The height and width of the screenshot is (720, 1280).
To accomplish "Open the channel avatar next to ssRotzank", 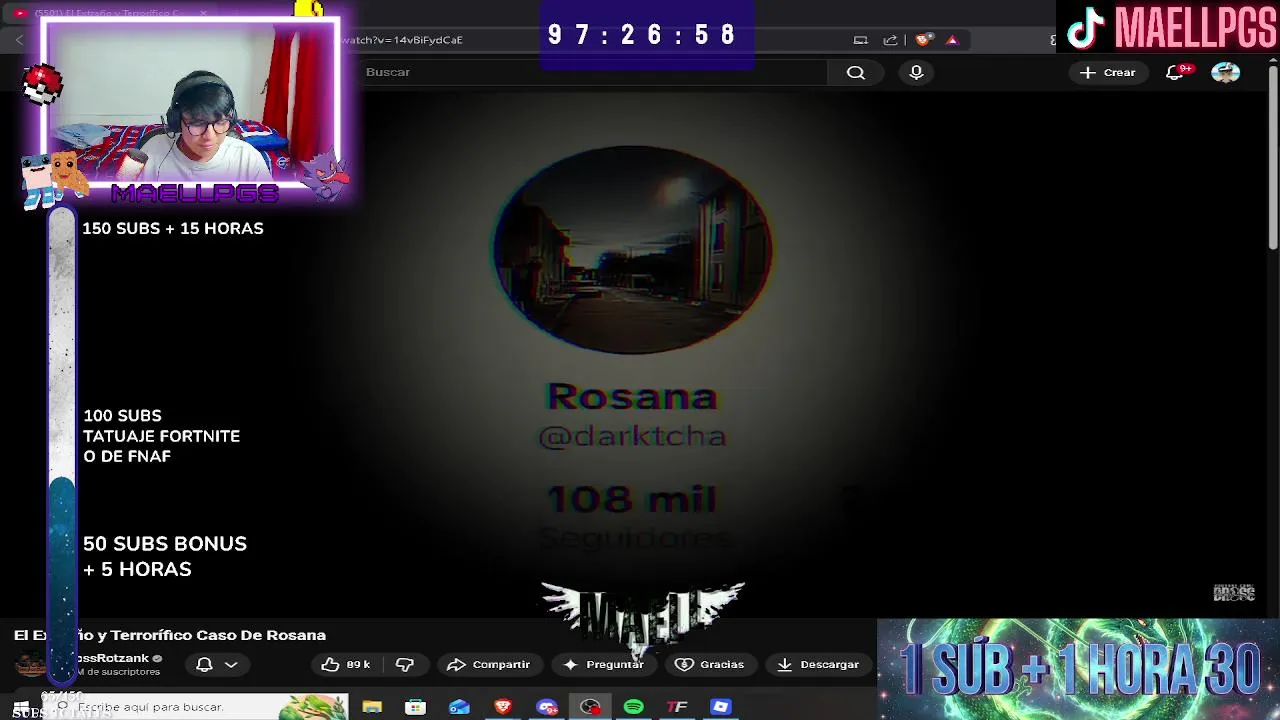I will pos(31,664).
